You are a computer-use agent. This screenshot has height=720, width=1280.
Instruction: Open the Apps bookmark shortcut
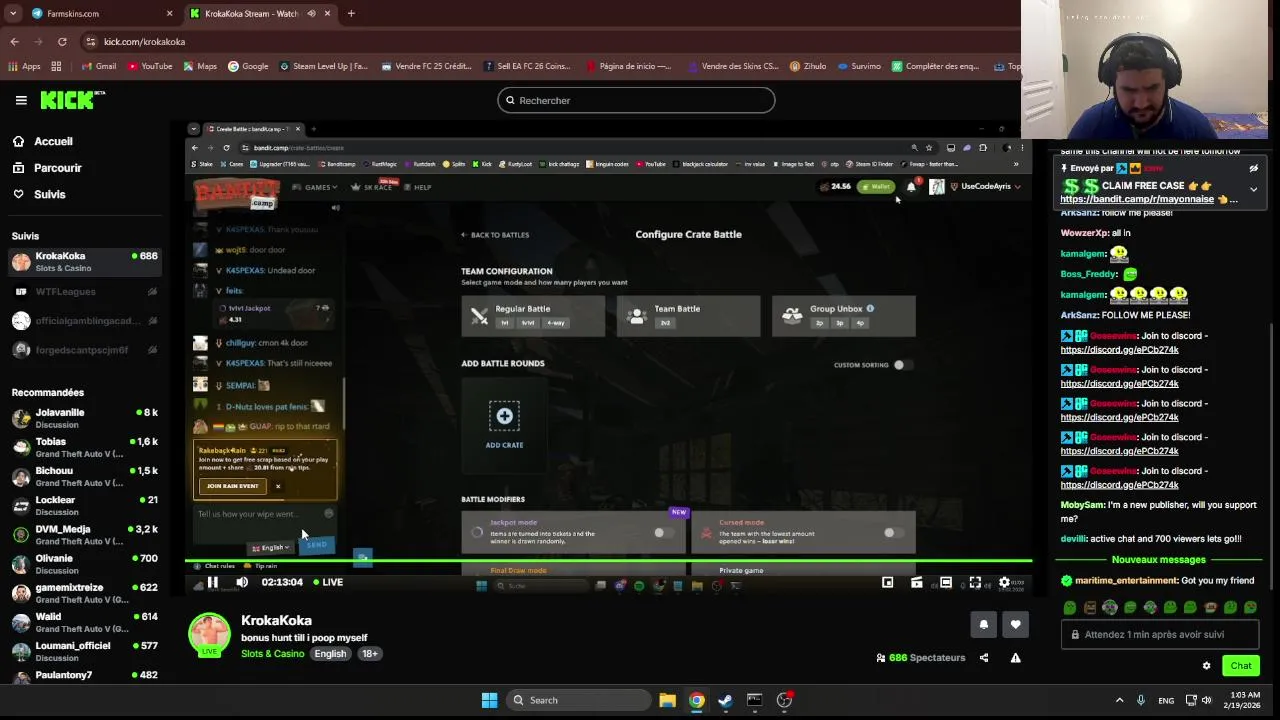tap(24, 66)
